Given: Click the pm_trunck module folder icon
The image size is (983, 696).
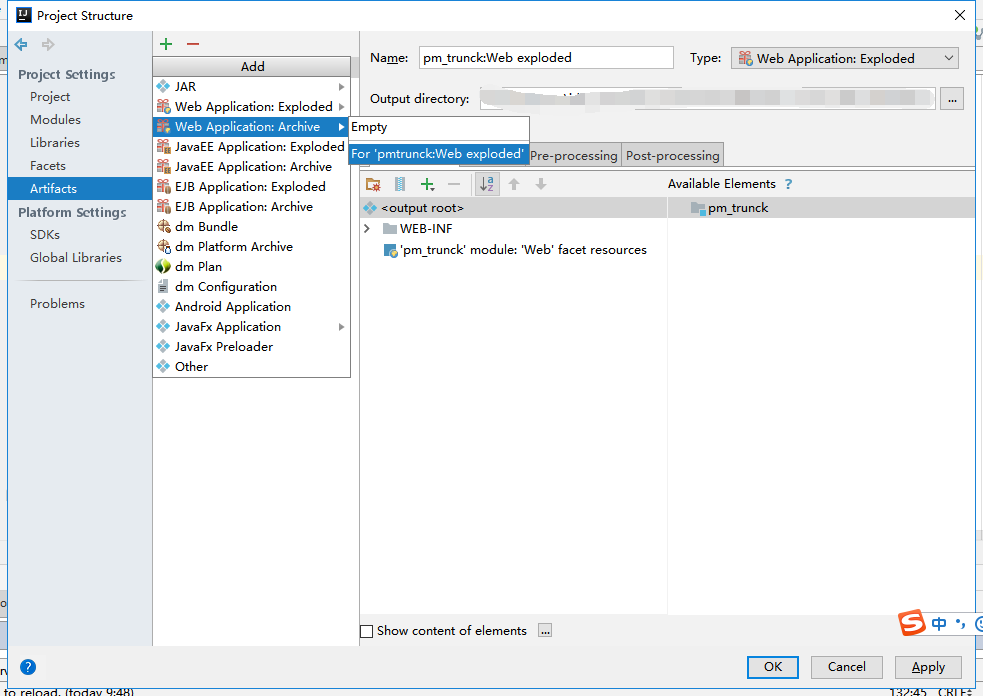Looking at the screenshot, I should point(698,208).
